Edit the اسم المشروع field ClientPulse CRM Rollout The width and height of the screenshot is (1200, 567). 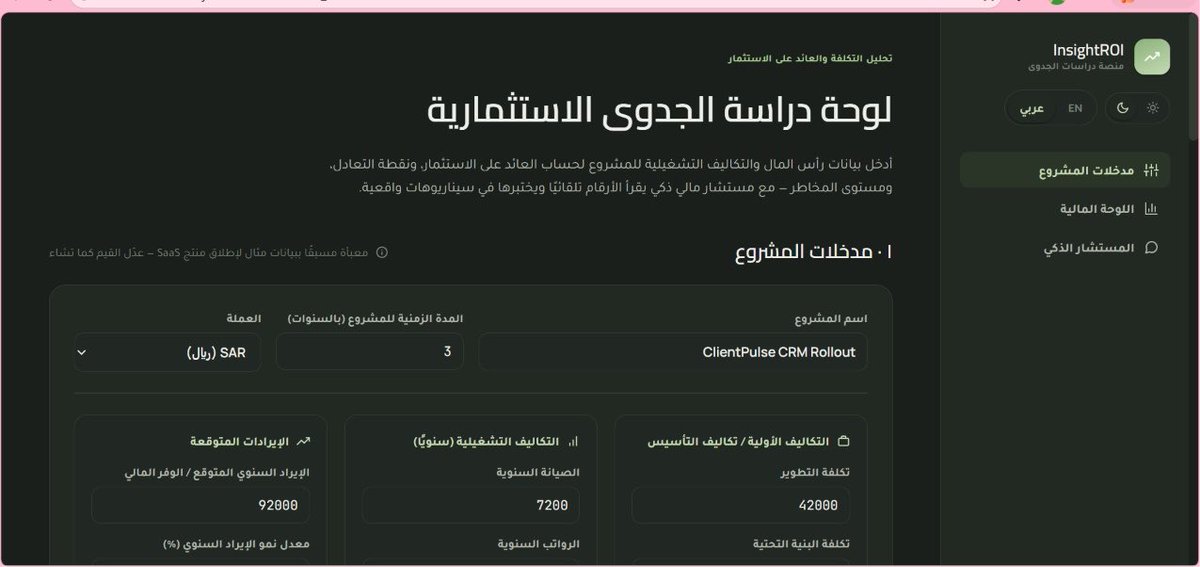pos(673,352)
